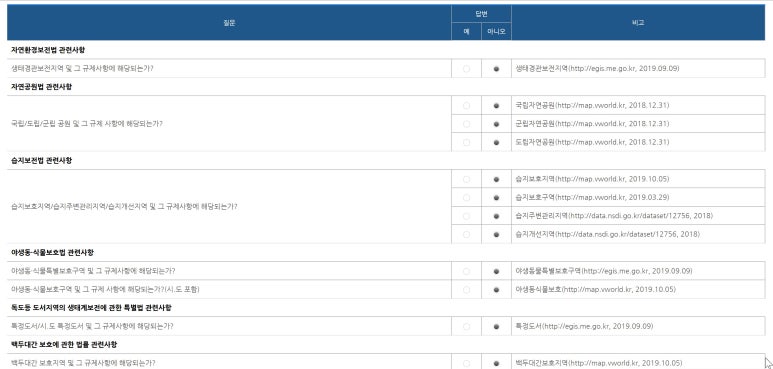
Task: Mark 예 for 습지주변관리지역 row
Action: (466, 216)
